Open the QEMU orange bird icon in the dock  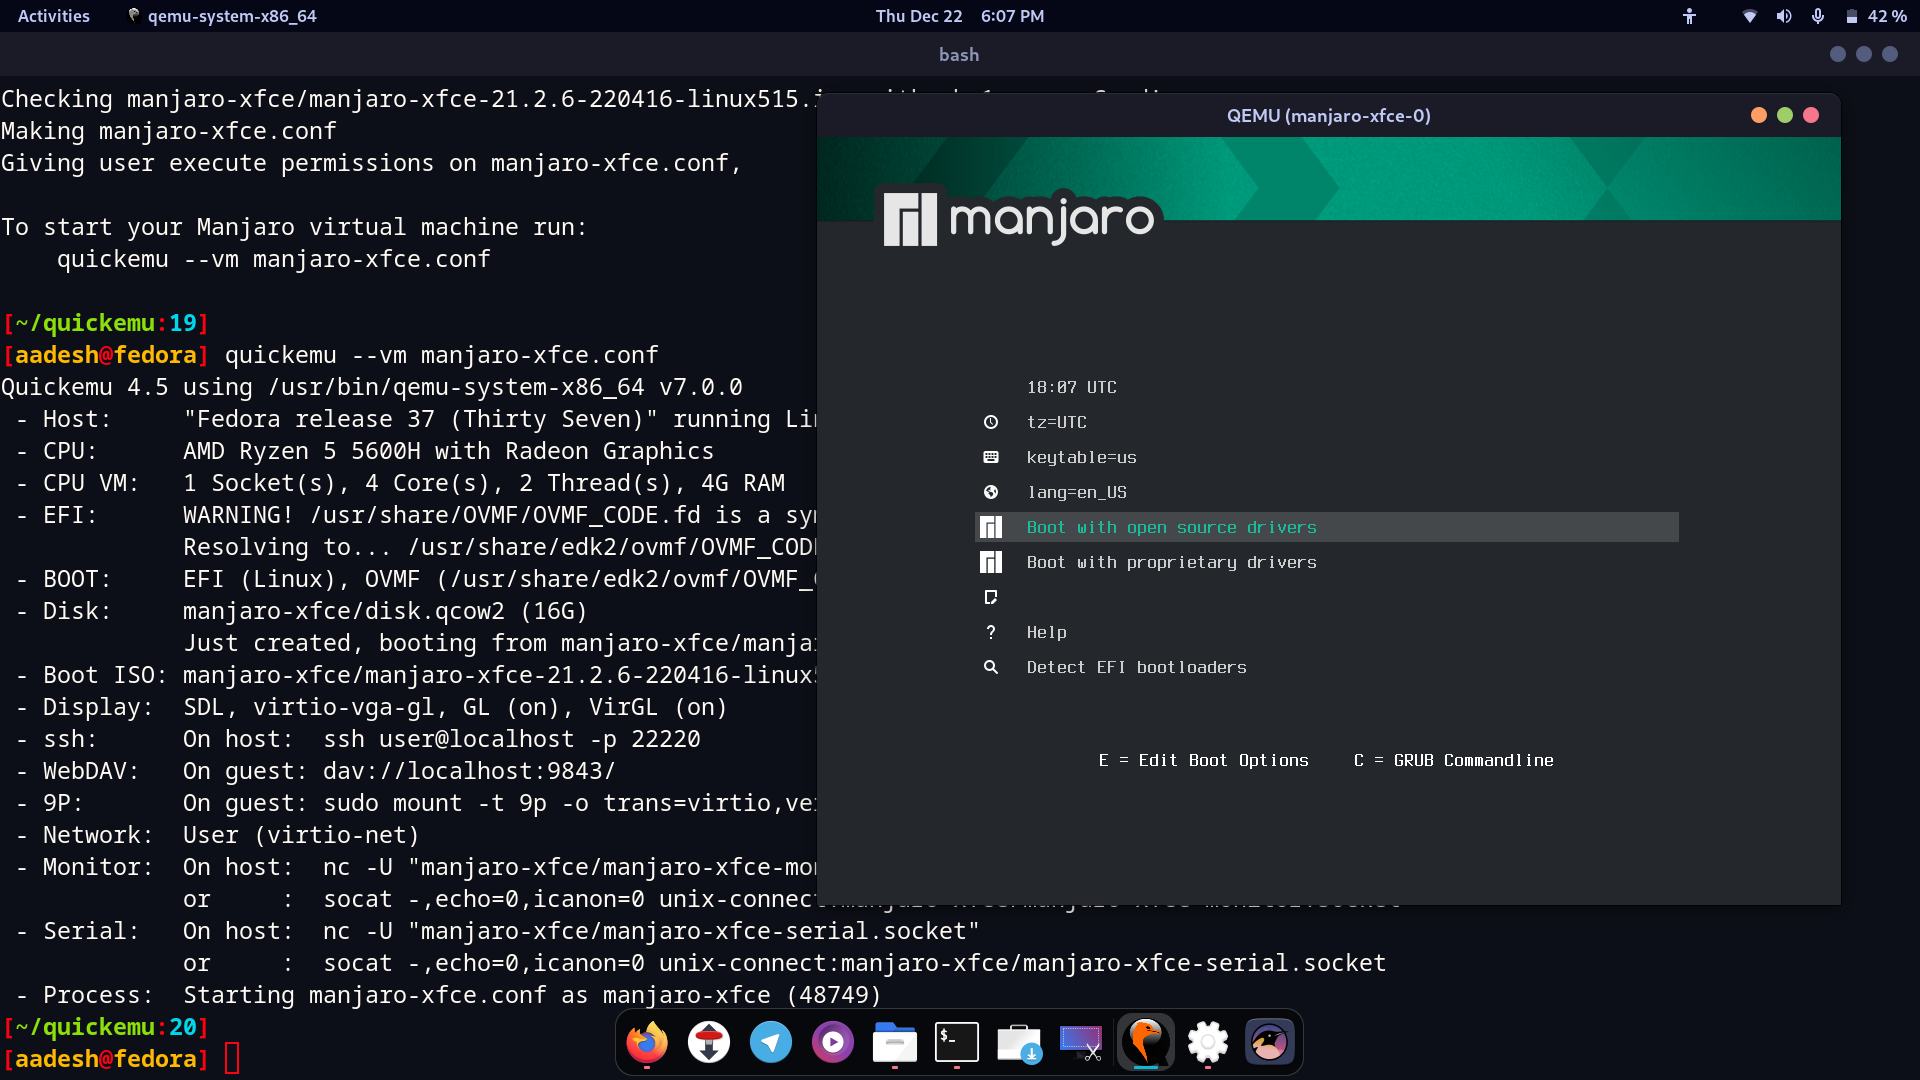pos(1146,1042)
